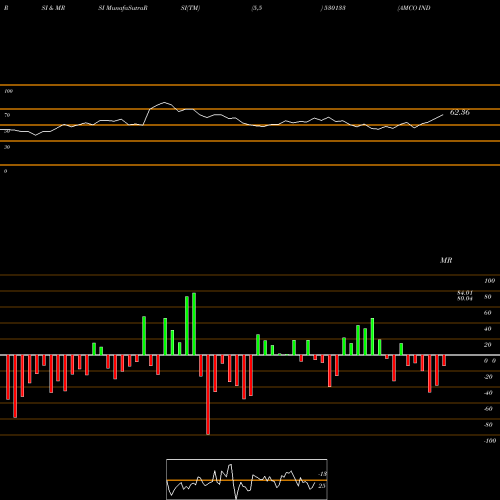Click the 'SI(TM)' header text
Image resolution: width=500 pixels, height=500 pixels.
pos(190,8)
